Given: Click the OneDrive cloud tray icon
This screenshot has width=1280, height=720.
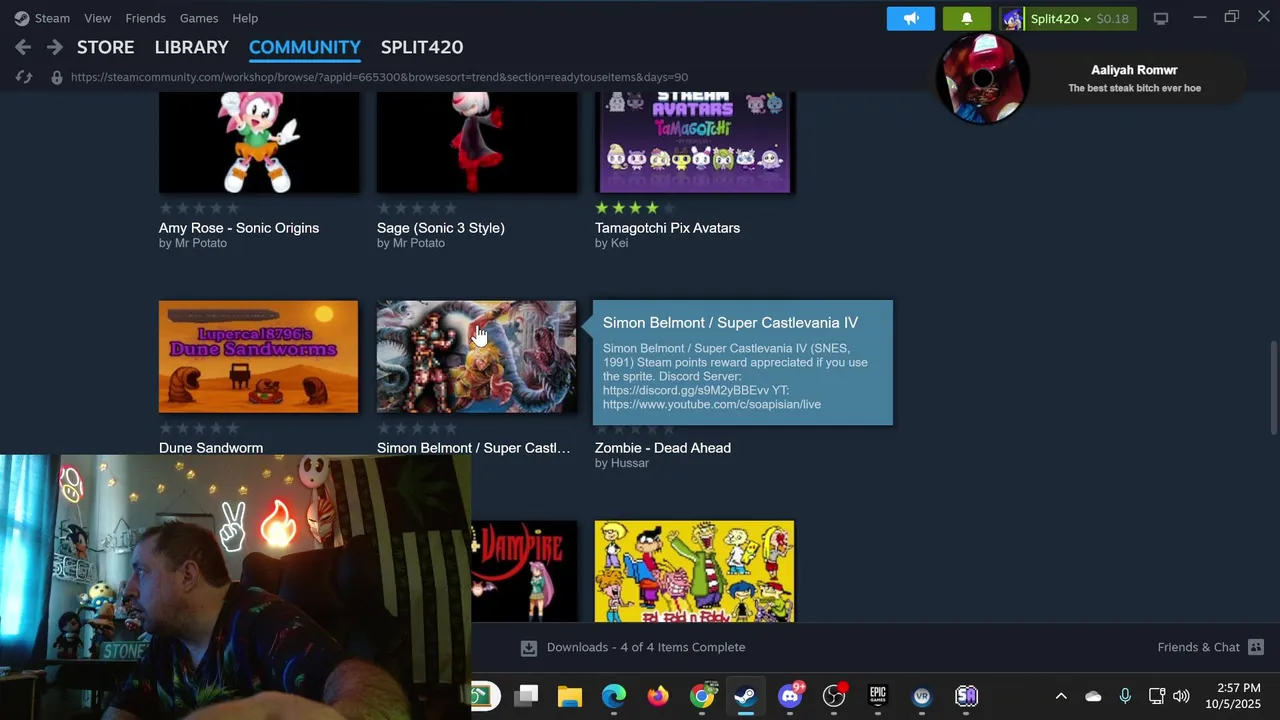Looking at the screenshot, I should (1093, 696).
